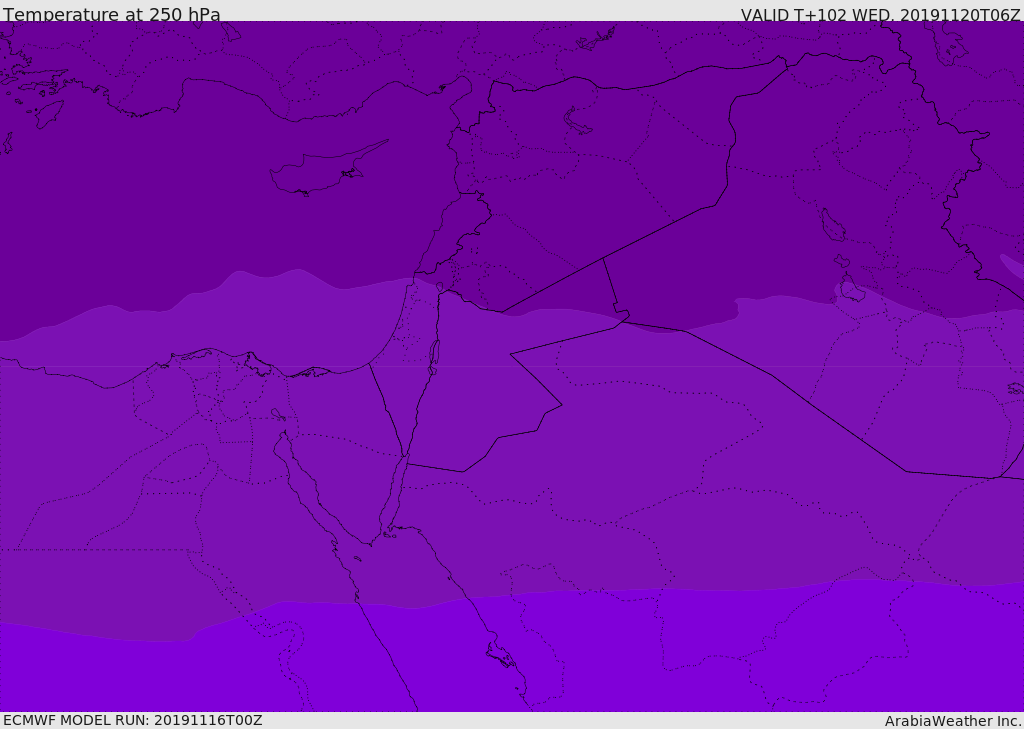This screenshot has width=1024, height=729.
Task: Click the 'ECMWF MODEL RUN: 20191116T00Z' text
Action: [133, 720]
